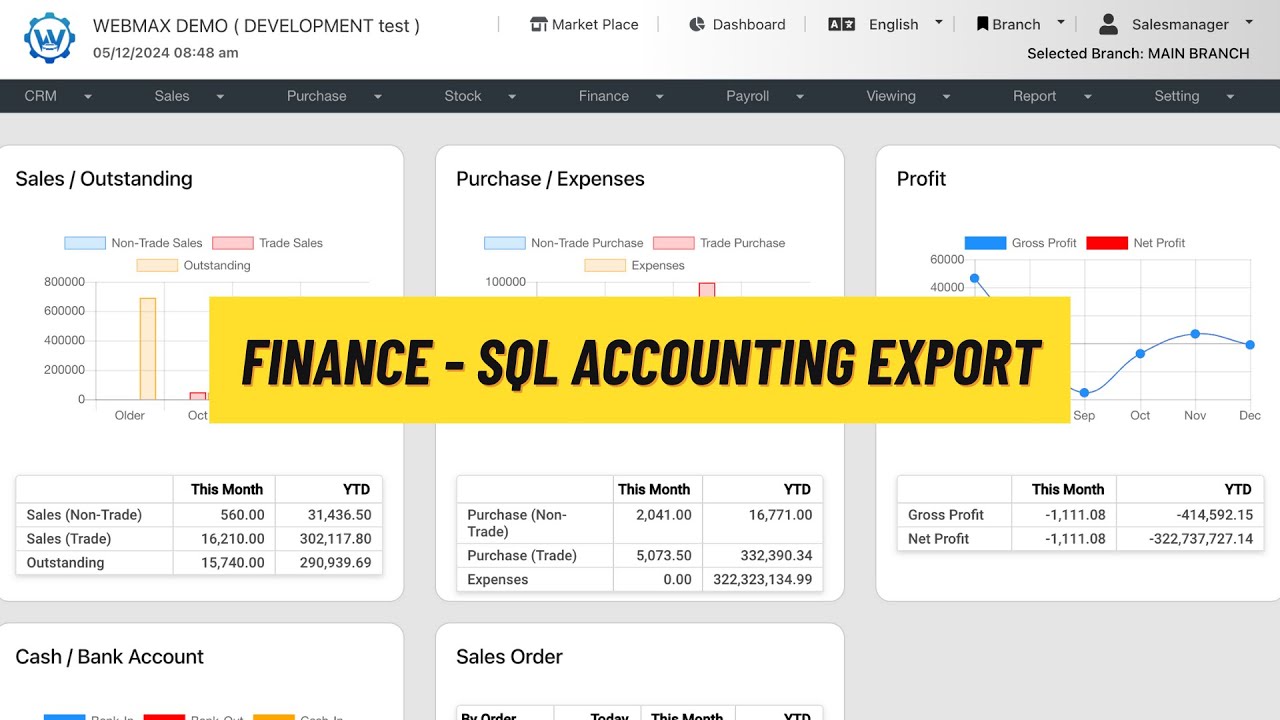Click the Sales / Outstanding card title
Screen dimensions: 1280x720
104,179
